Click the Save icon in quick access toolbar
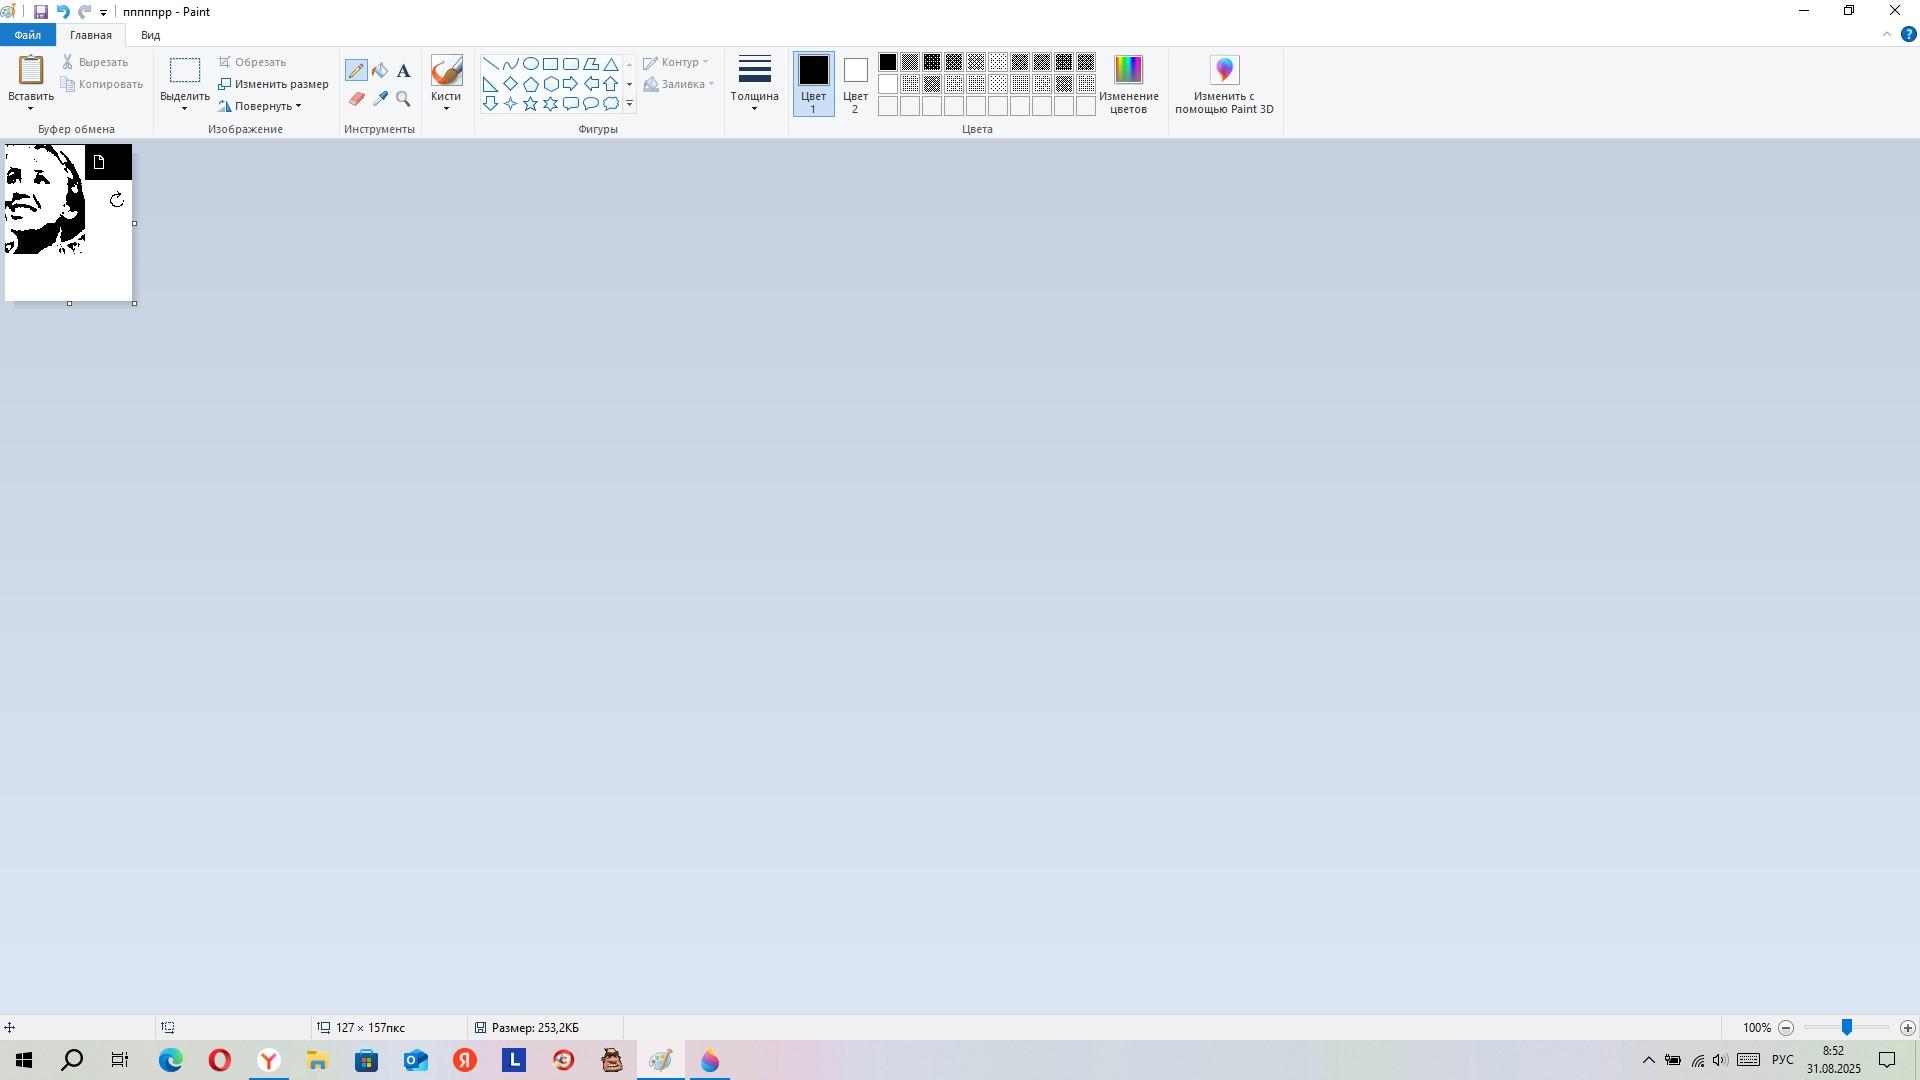This screenshot has width=1920, height=1080. click(41, 12)
